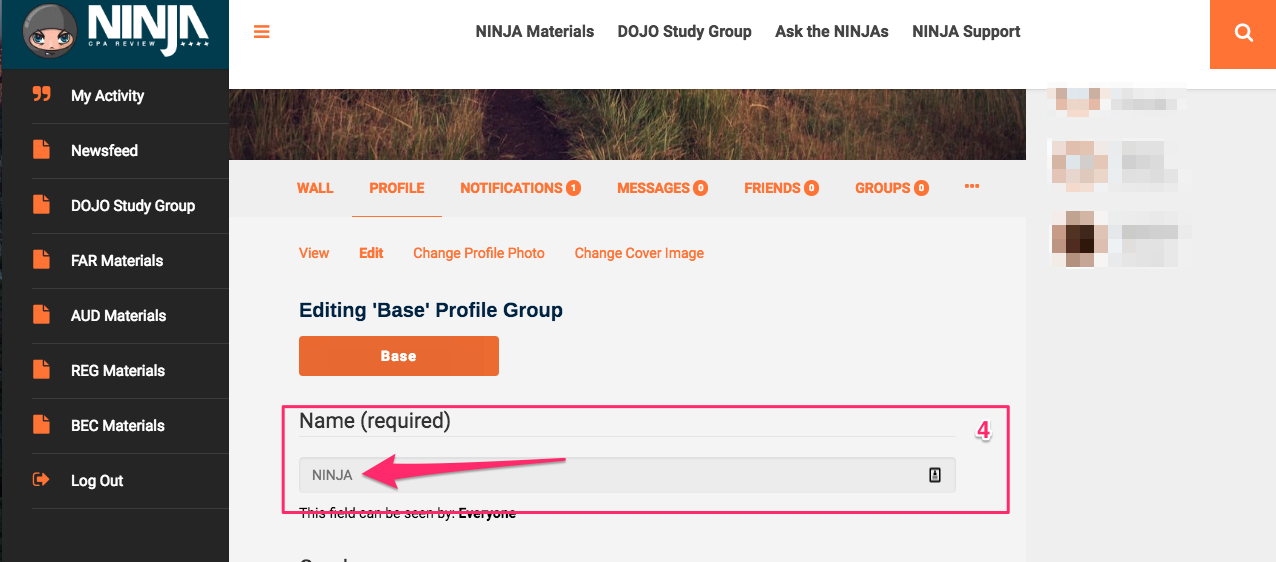Click the document icon beside Newsfeed

point(41,150)
